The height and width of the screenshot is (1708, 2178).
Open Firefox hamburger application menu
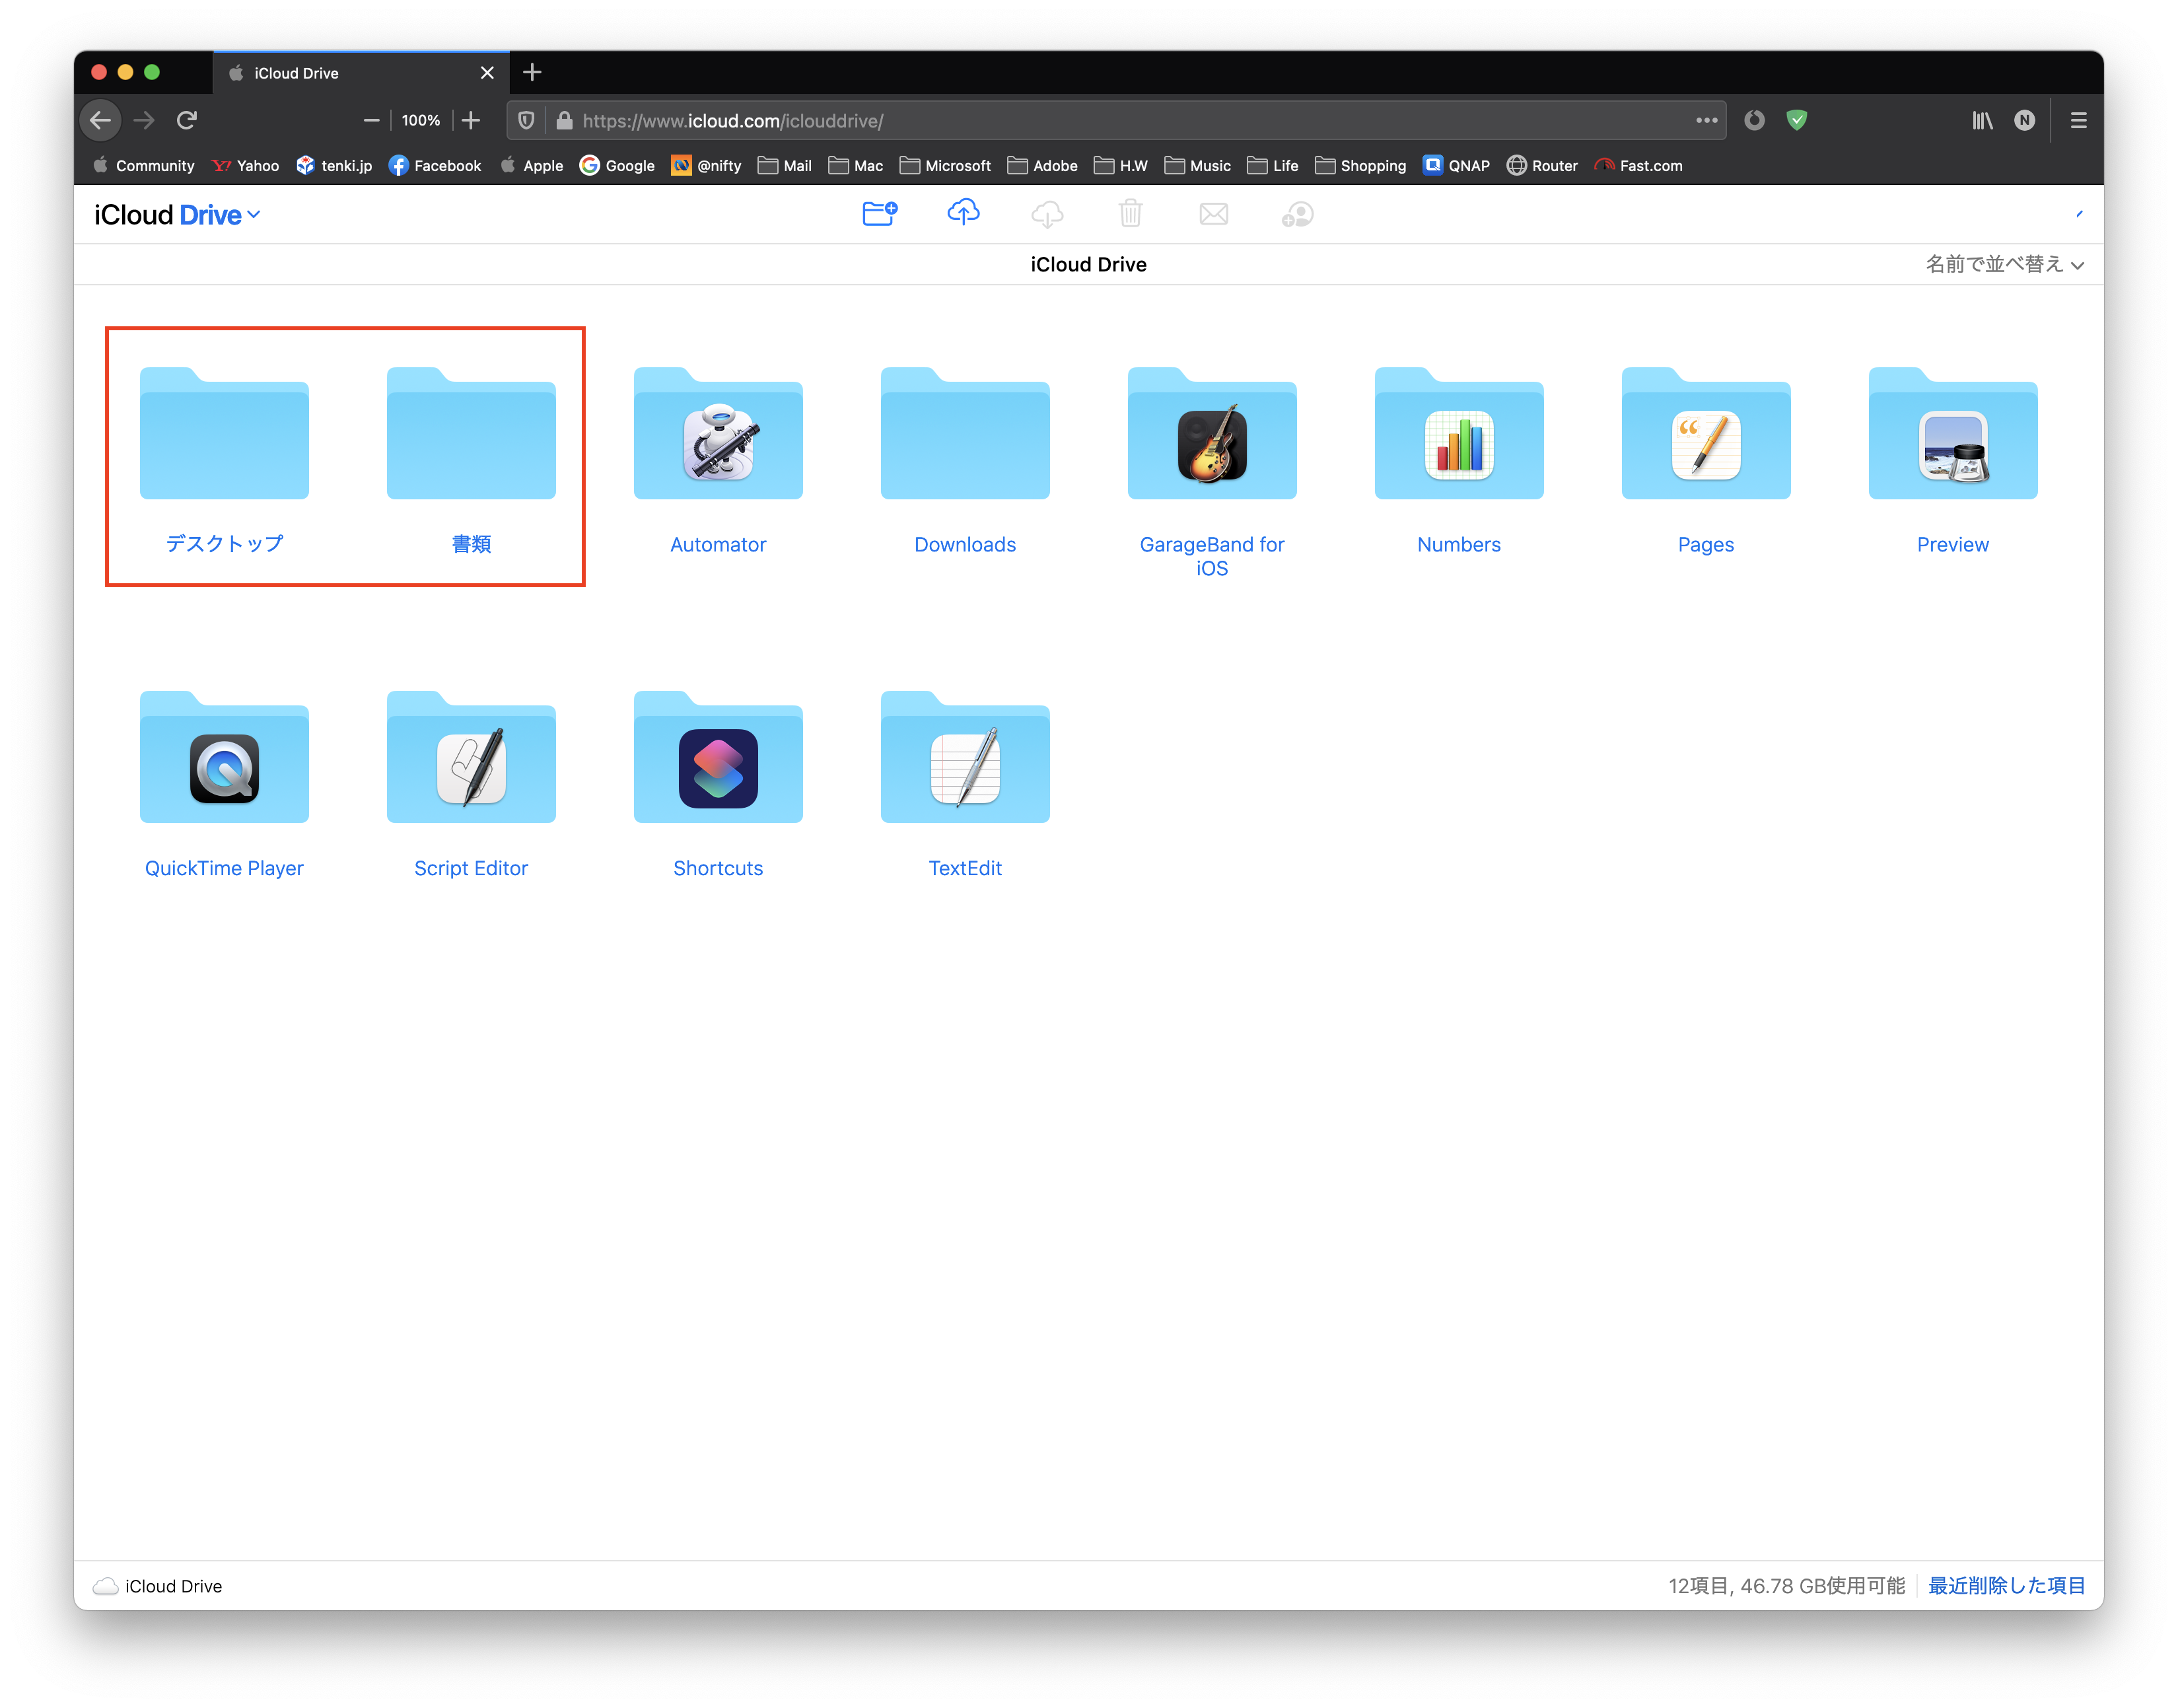[2078, 120]
